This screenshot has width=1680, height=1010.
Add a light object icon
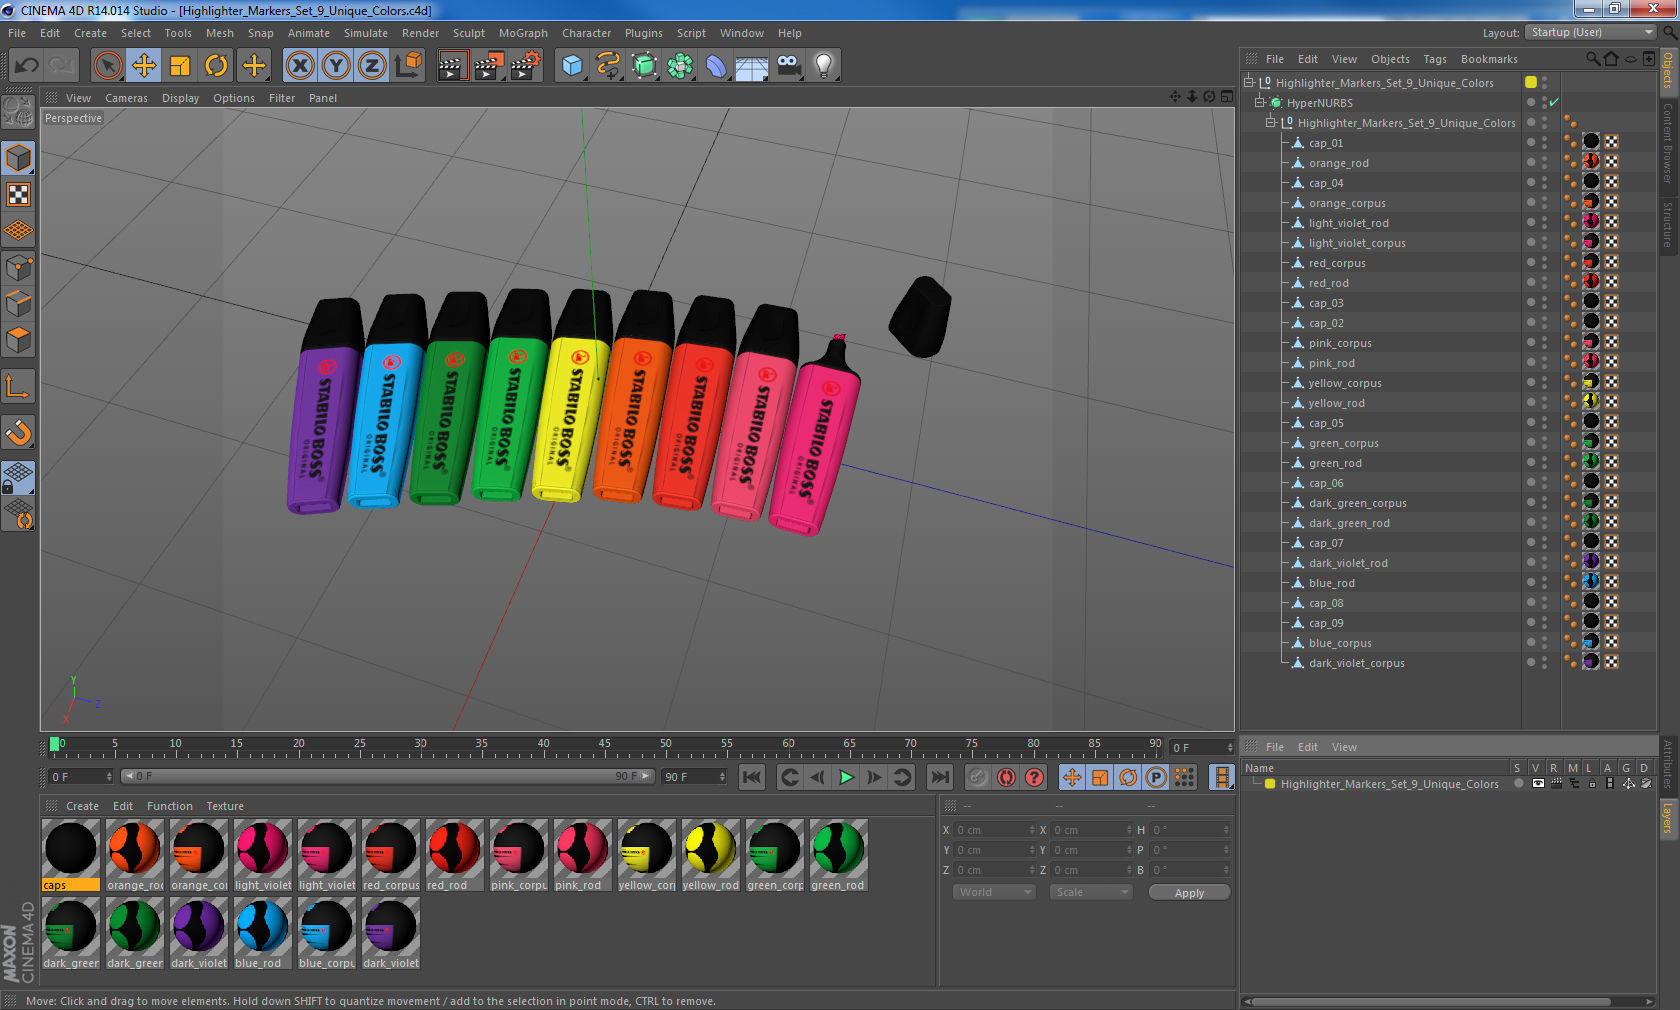(x=824, y=66)
